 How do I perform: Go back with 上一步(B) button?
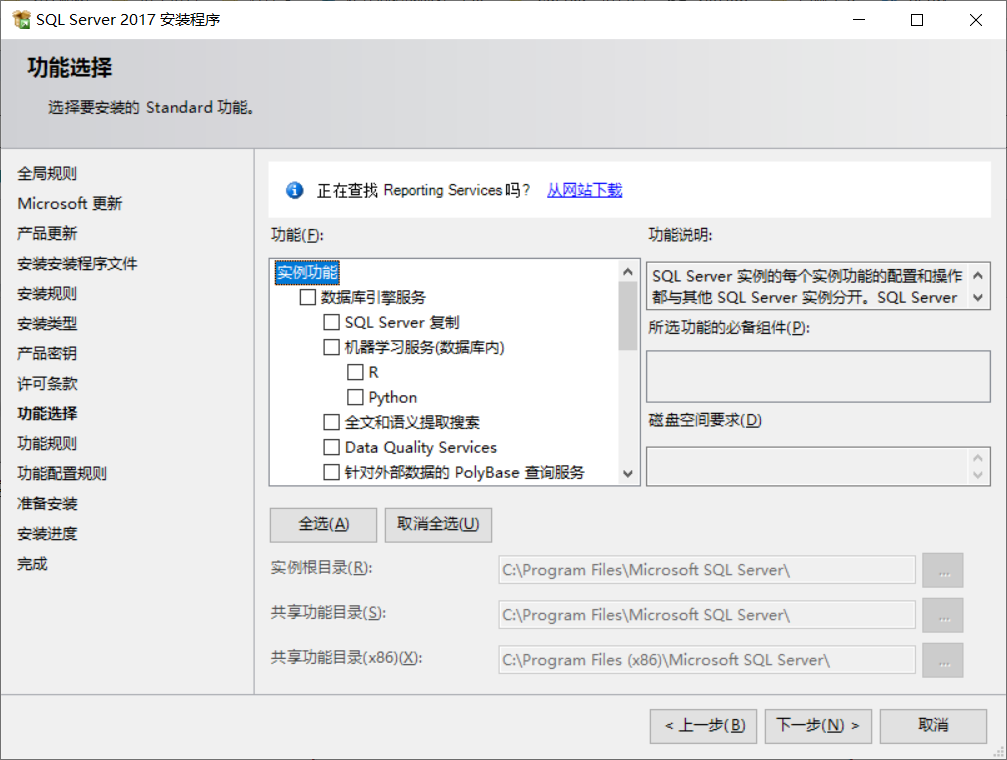[703, 726]
